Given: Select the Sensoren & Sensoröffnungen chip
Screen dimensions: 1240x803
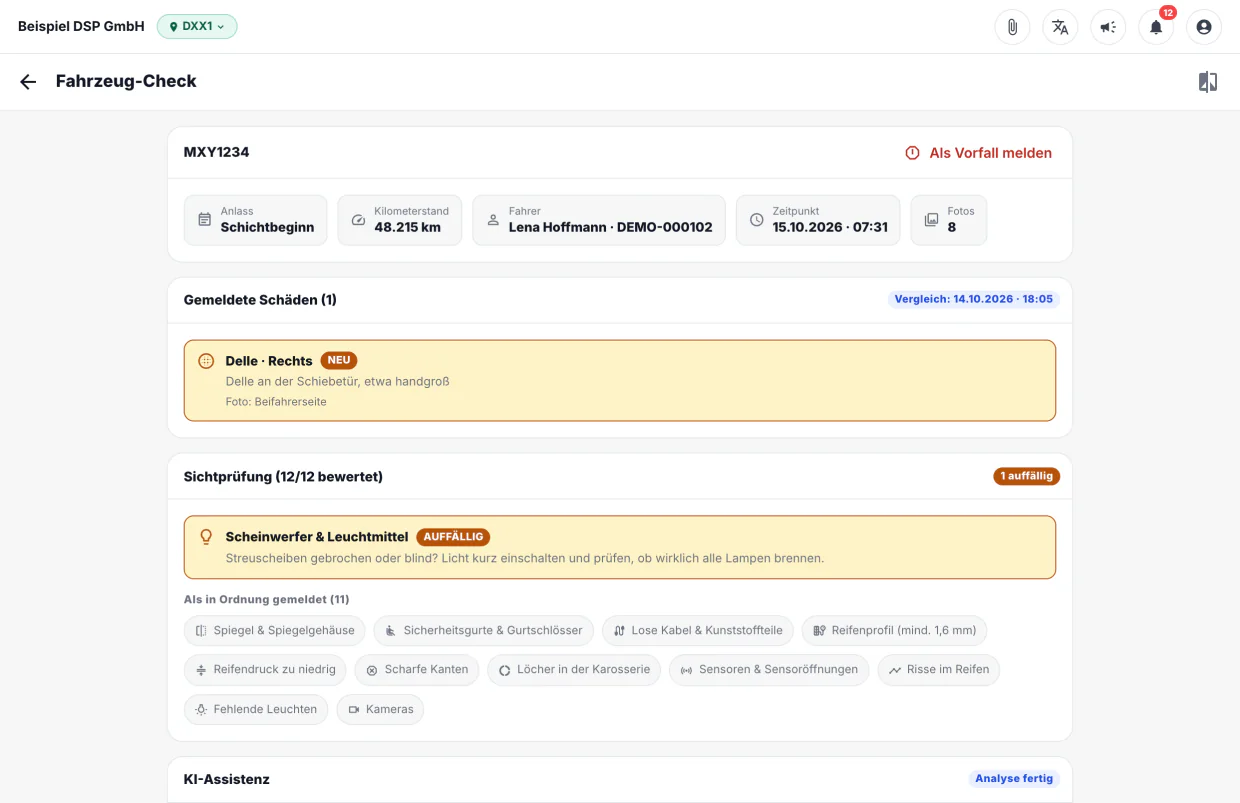Looking at the screenshot, I should point(769,670).
